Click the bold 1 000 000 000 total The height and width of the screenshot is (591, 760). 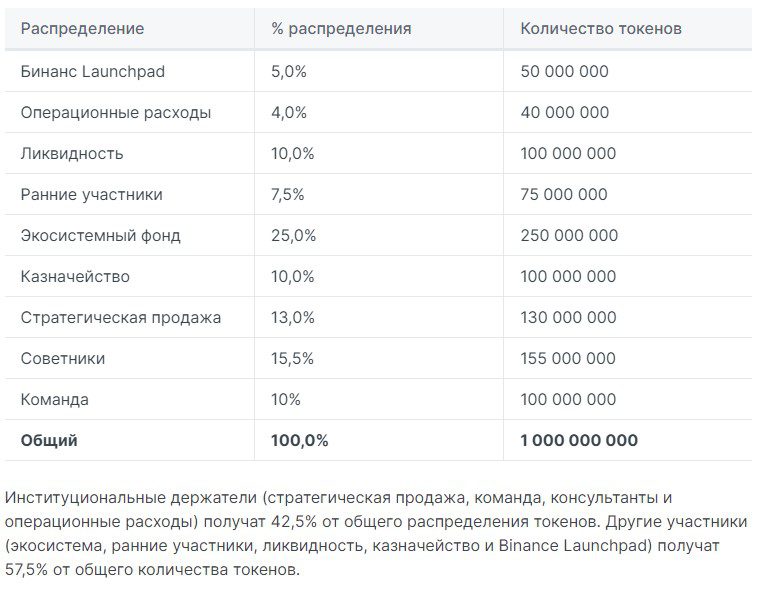[x=579, y=441]
